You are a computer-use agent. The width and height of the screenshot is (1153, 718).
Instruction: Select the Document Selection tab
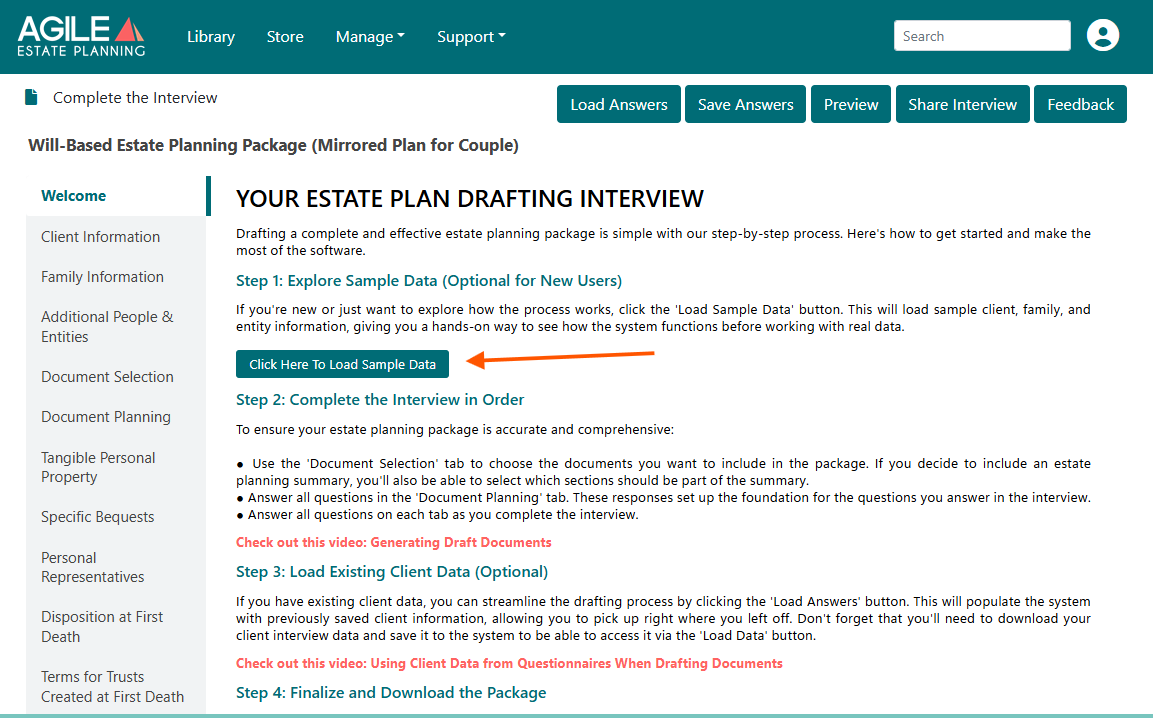pos(116,377)
